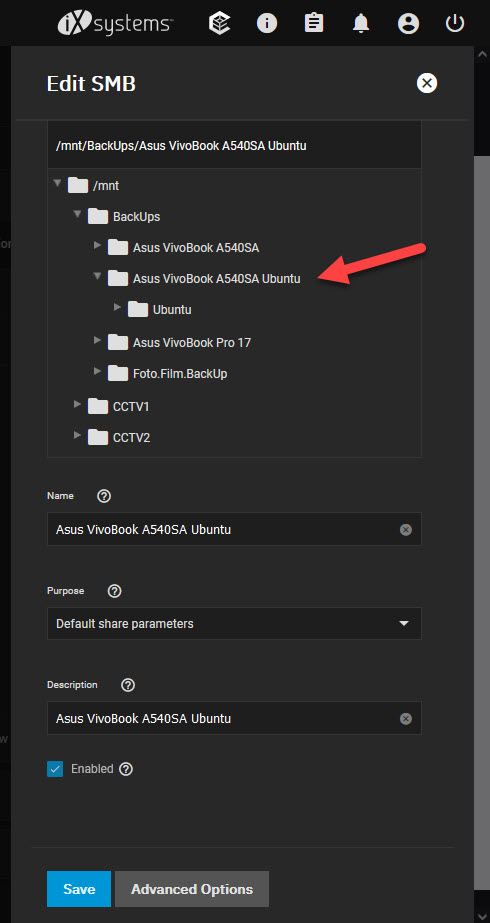This screenshot has width=490, height=923.
Task: Open the TrueCommand cube icon
Action: (220, 24)
